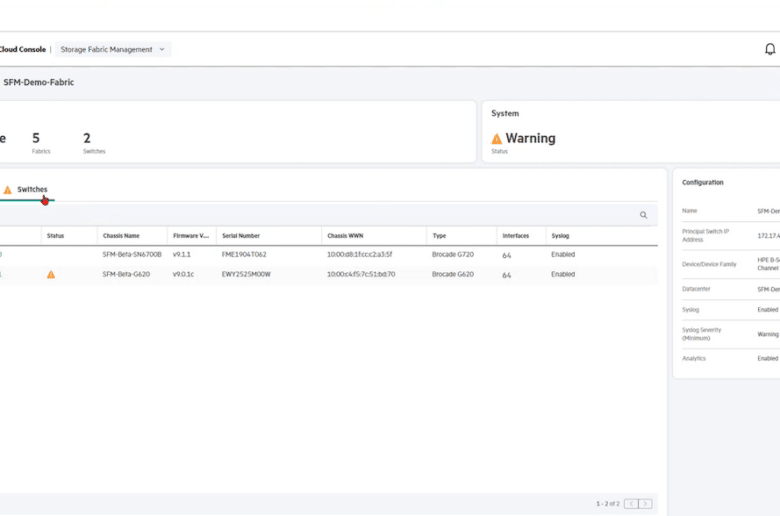This screenshot has width=780, height=516.
Task: Click Syslog Enabled in SFM-Beta-SN6700B row
Action: pyautogui.click(x=563, y=254)
